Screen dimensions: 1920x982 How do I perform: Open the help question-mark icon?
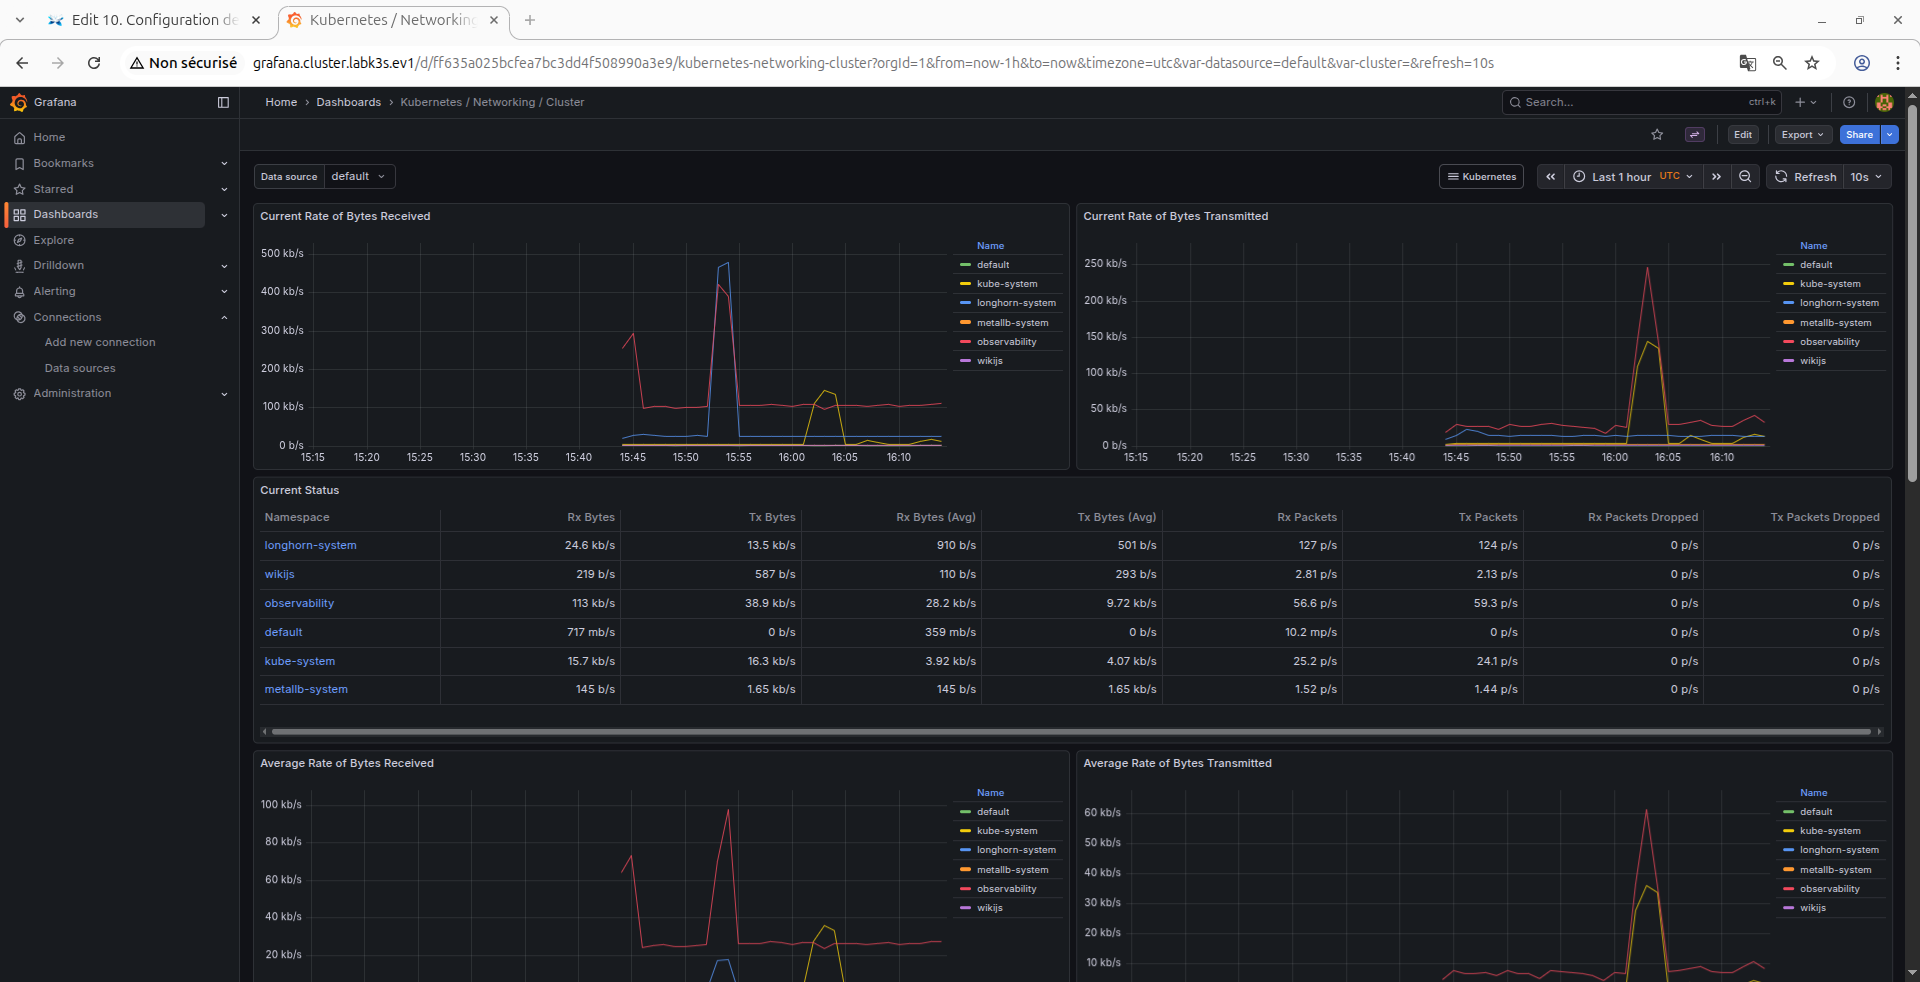point(1849,102)
